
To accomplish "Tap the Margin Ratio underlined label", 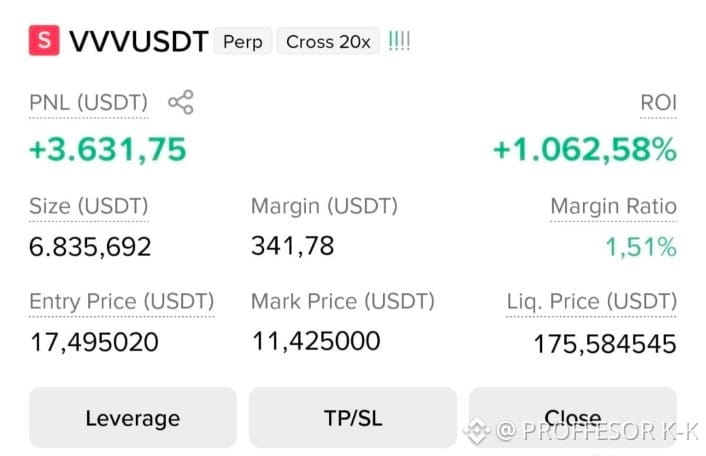I will click(613, 207).
